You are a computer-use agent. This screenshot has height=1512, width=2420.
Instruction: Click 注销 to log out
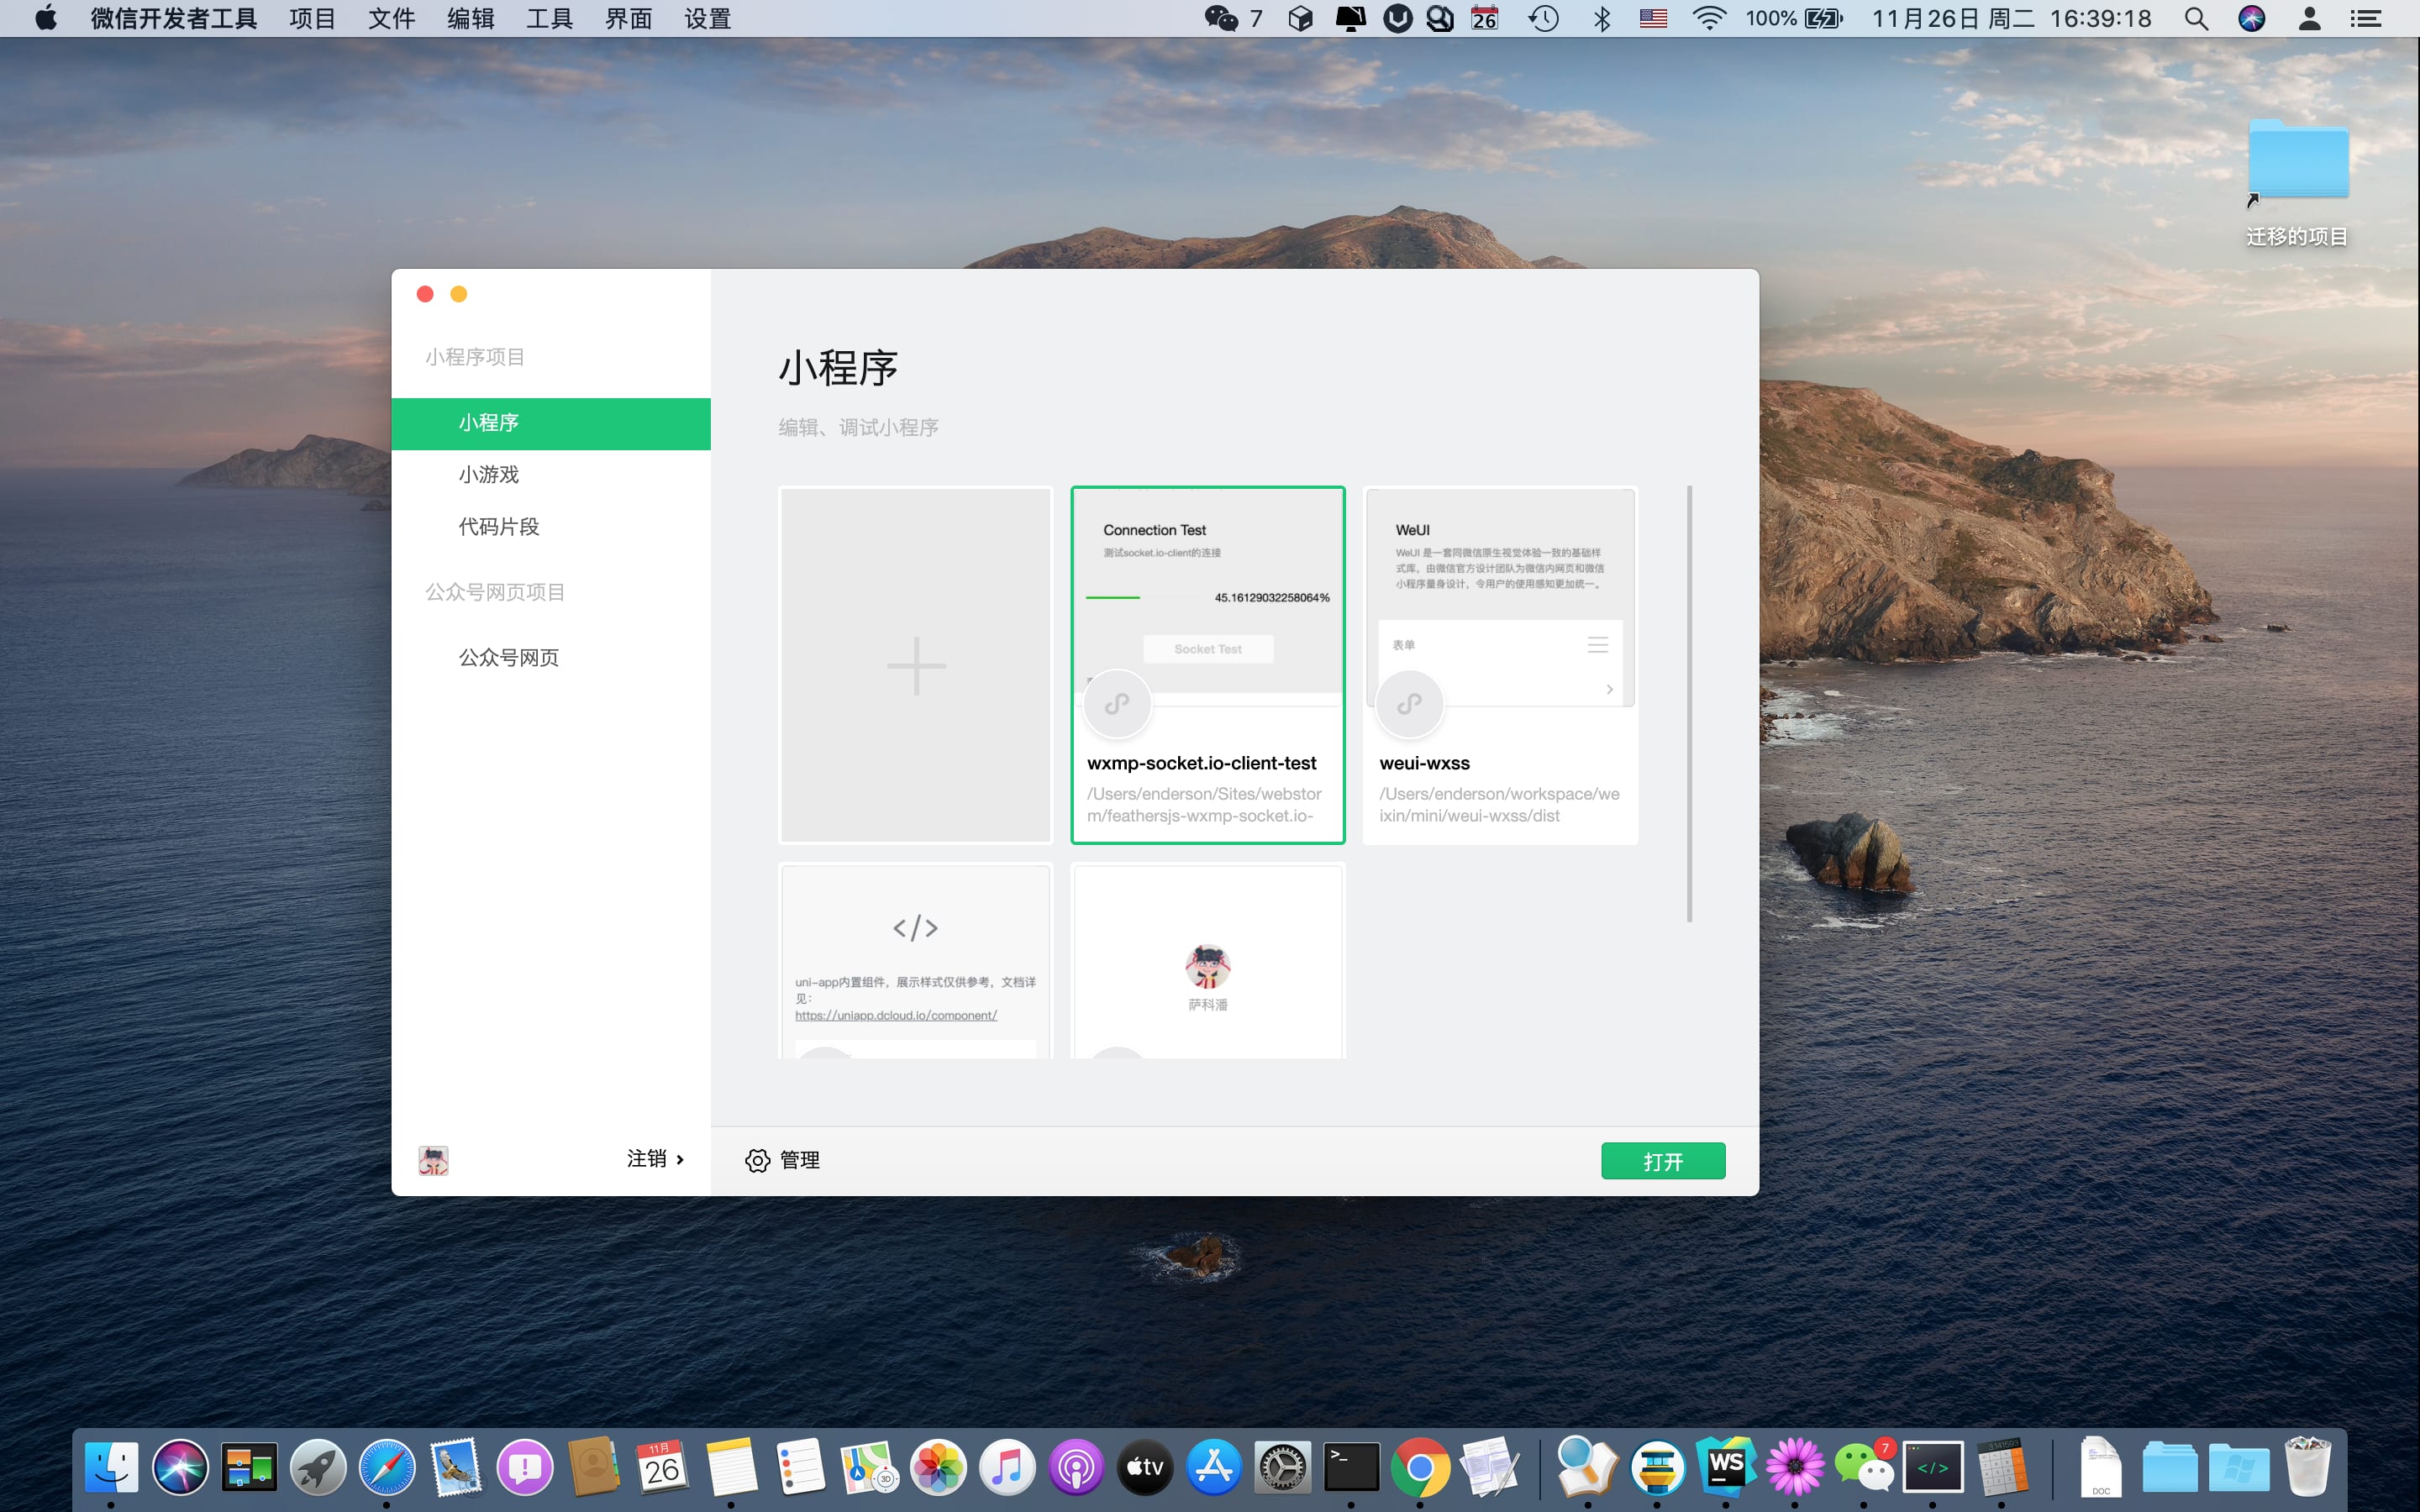646,1159
